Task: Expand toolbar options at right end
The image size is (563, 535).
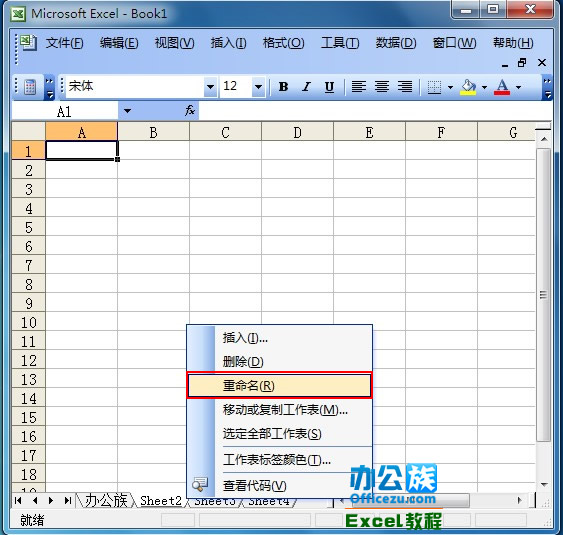Action: (547, 87)
